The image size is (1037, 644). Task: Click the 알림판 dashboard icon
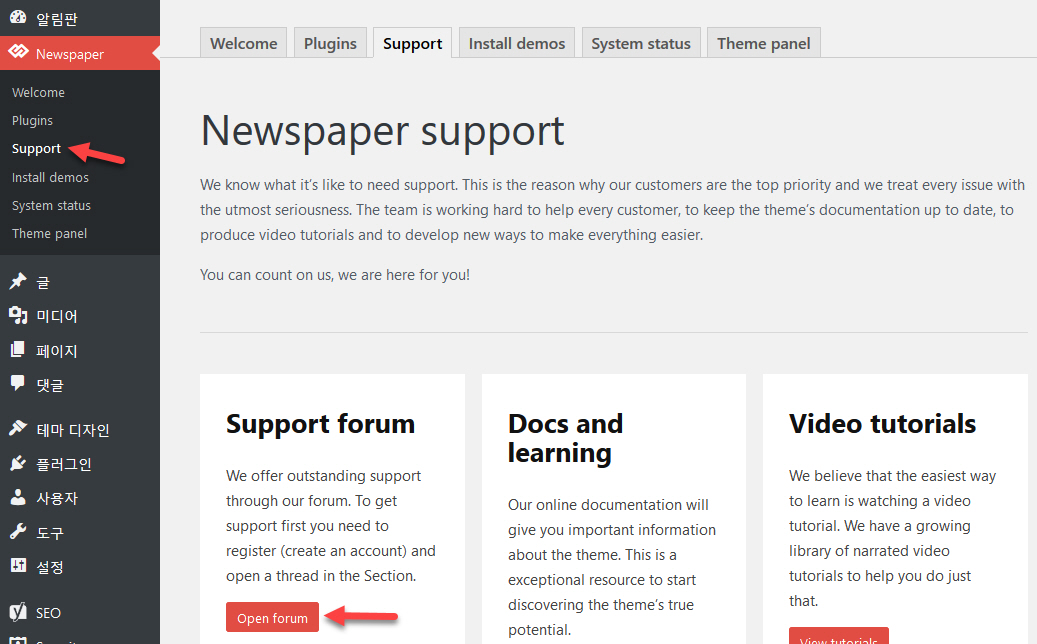tap(18, 17)
